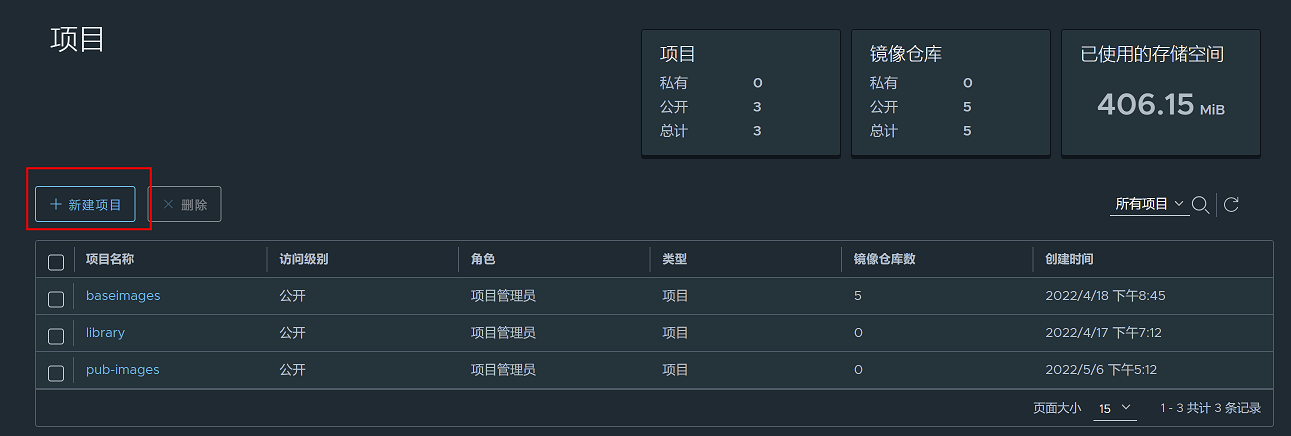
Task: Click the X icon on delete button
Action: [x=168, y=204]
